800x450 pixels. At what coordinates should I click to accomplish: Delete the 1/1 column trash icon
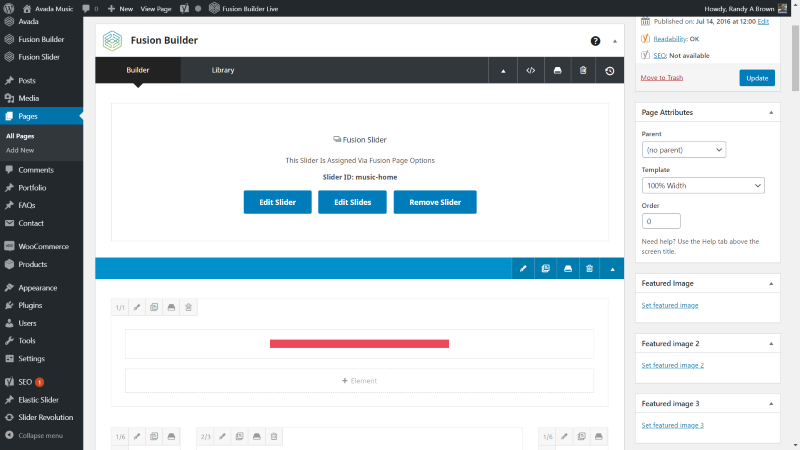coord(188,307)
